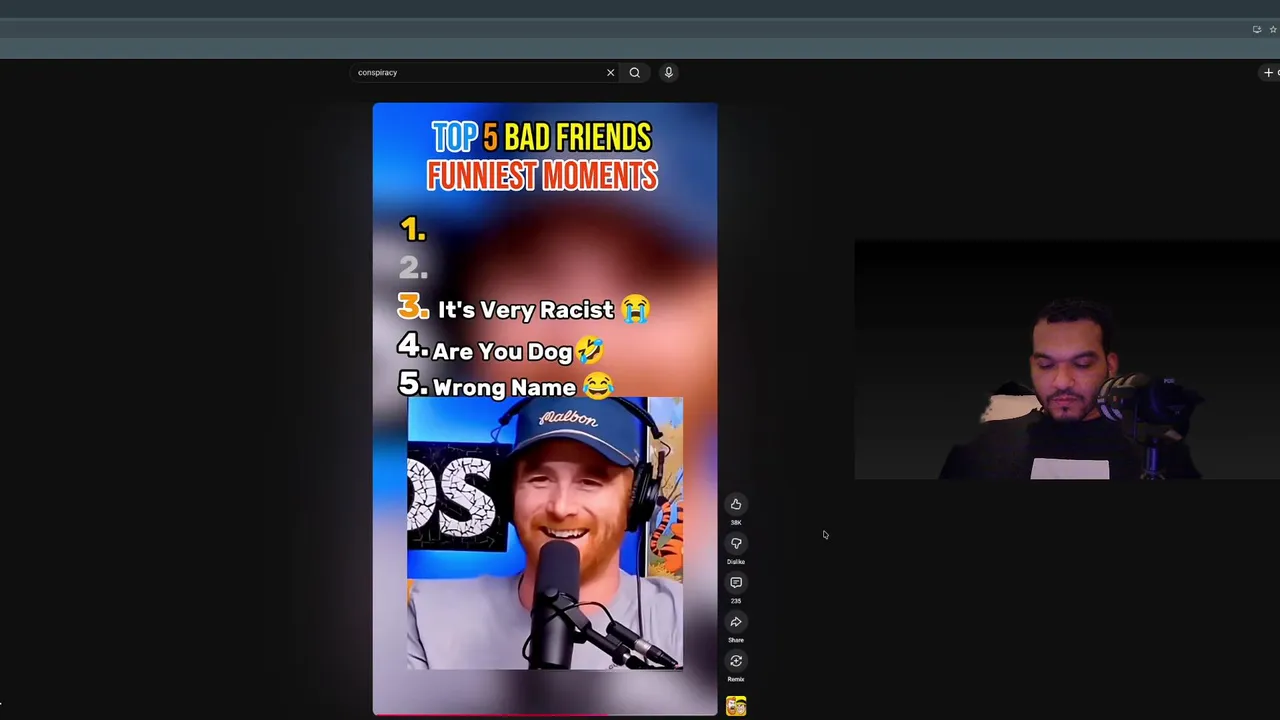Bookmark this page with the star icon
1280x720 pixels.
(x=1273, y=29)
